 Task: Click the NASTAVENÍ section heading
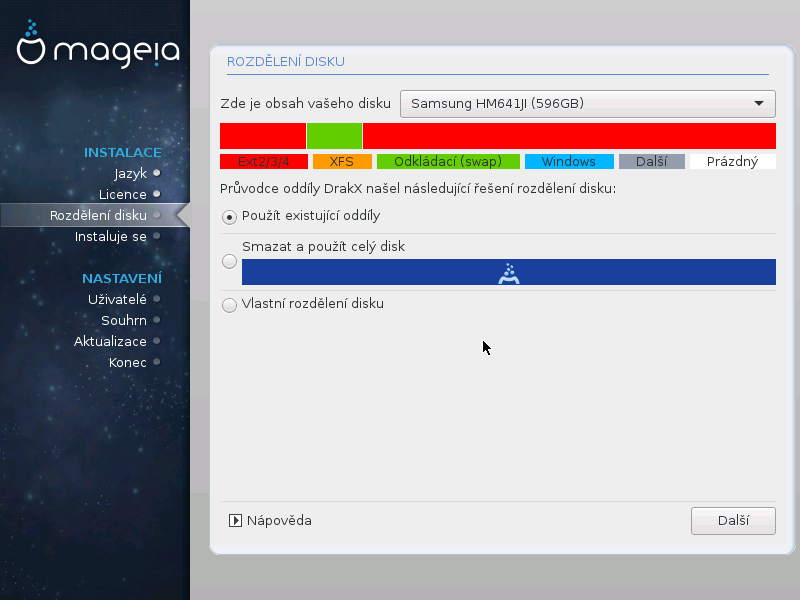[122, 279]
